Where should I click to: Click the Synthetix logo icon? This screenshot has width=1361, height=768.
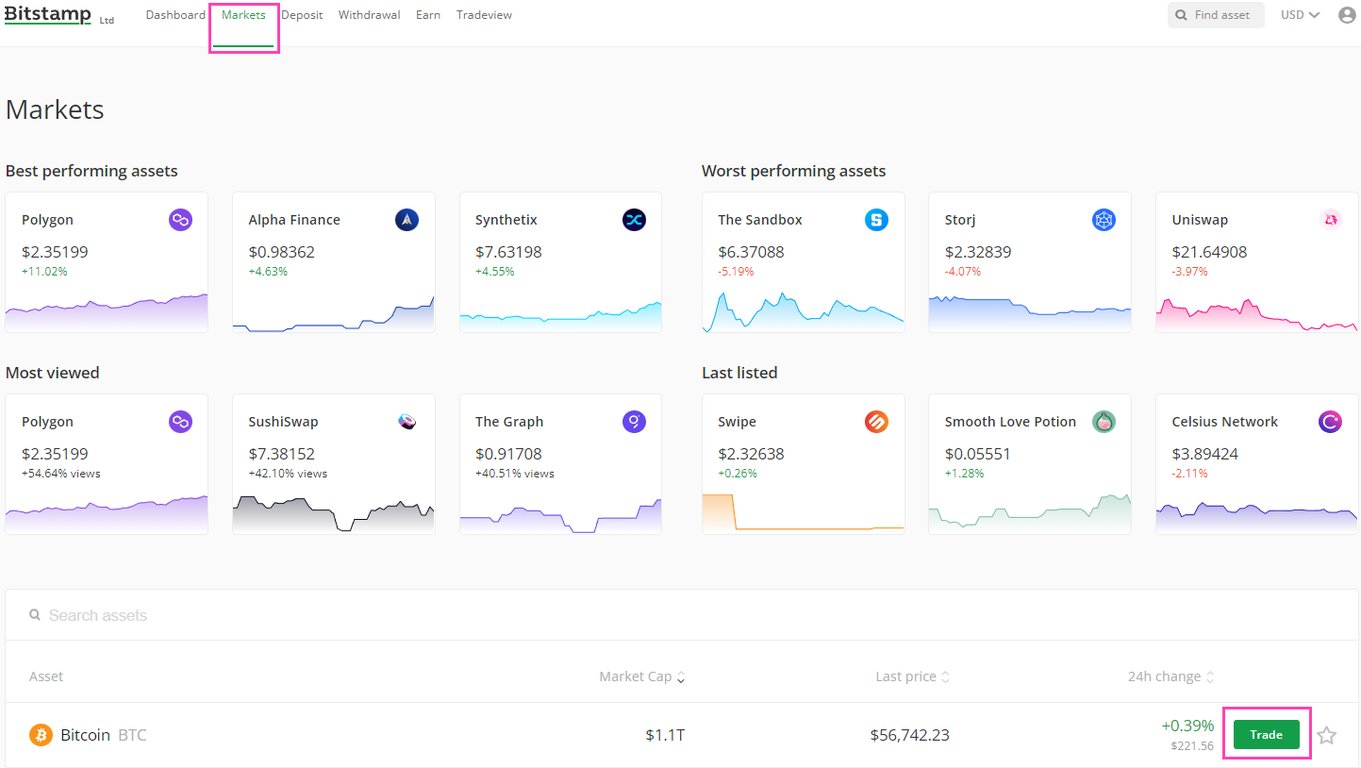[634, 220]
